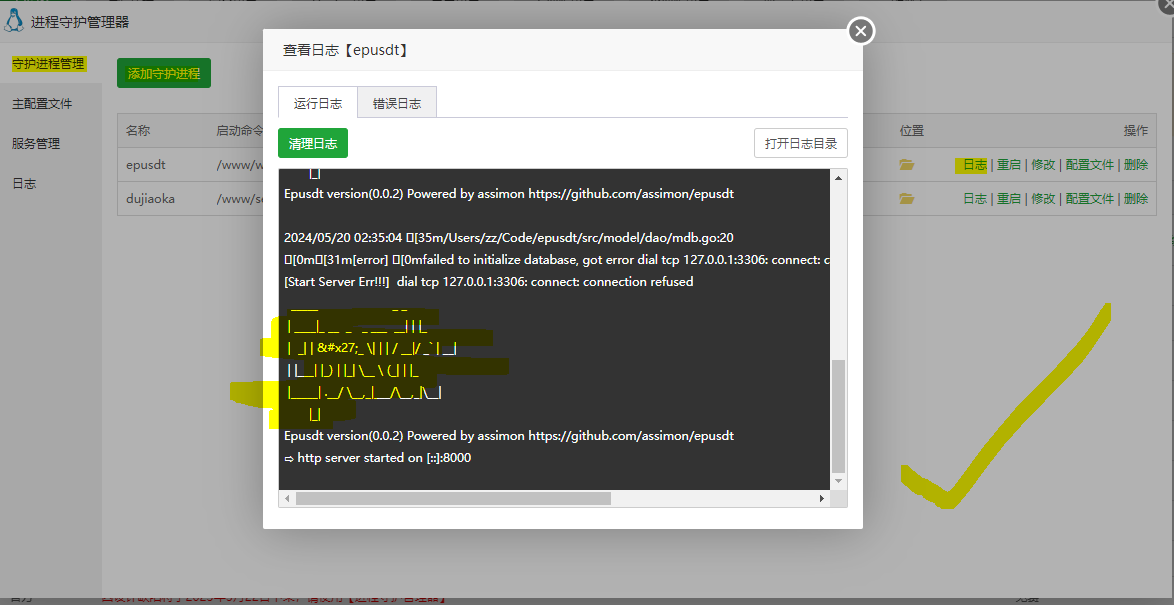1174x605 pixels.
Task: Click the 清理日志 button
Action: (313, 144)
